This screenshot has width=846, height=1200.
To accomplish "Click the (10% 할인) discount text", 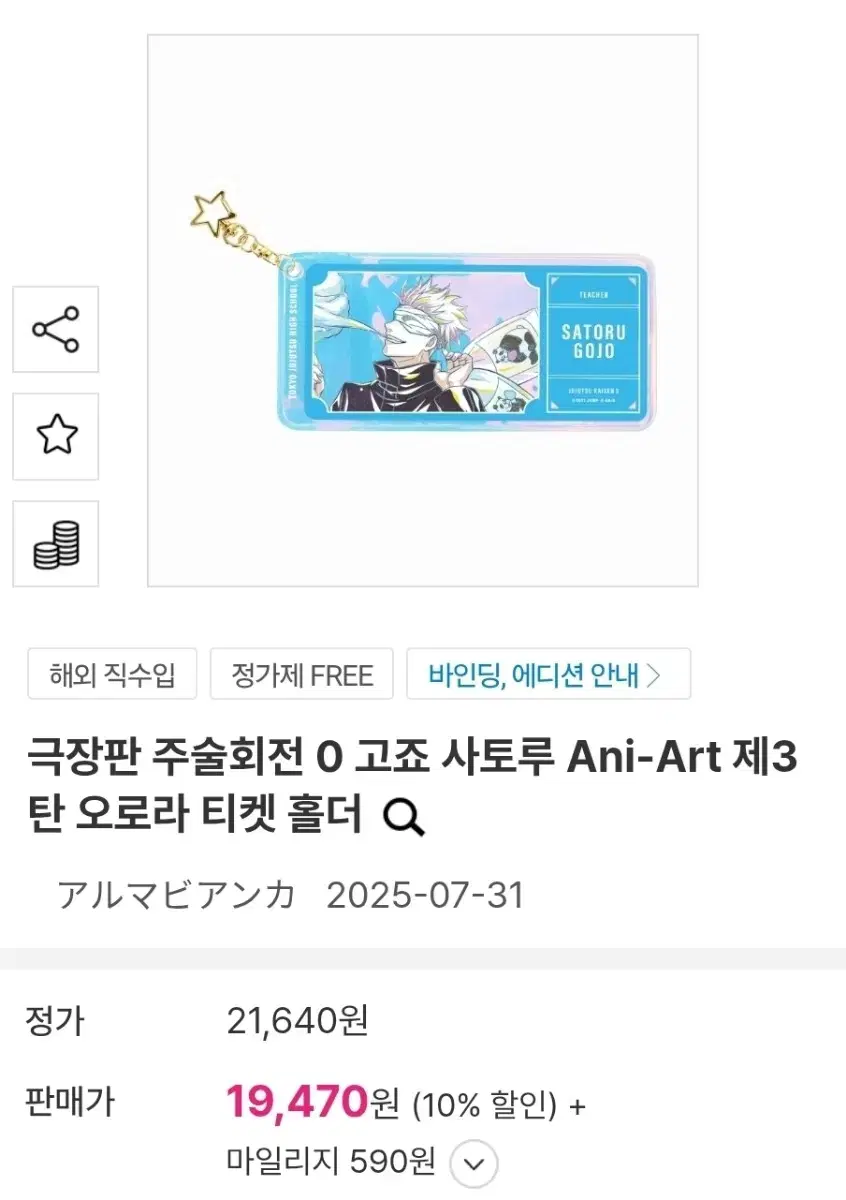I will (x=480, y=1105).
